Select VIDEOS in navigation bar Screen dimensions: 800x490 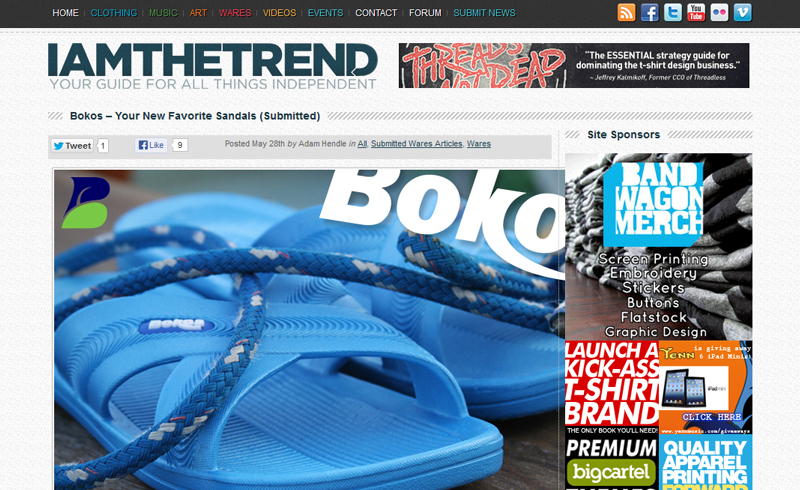click(x=280, y=13)
